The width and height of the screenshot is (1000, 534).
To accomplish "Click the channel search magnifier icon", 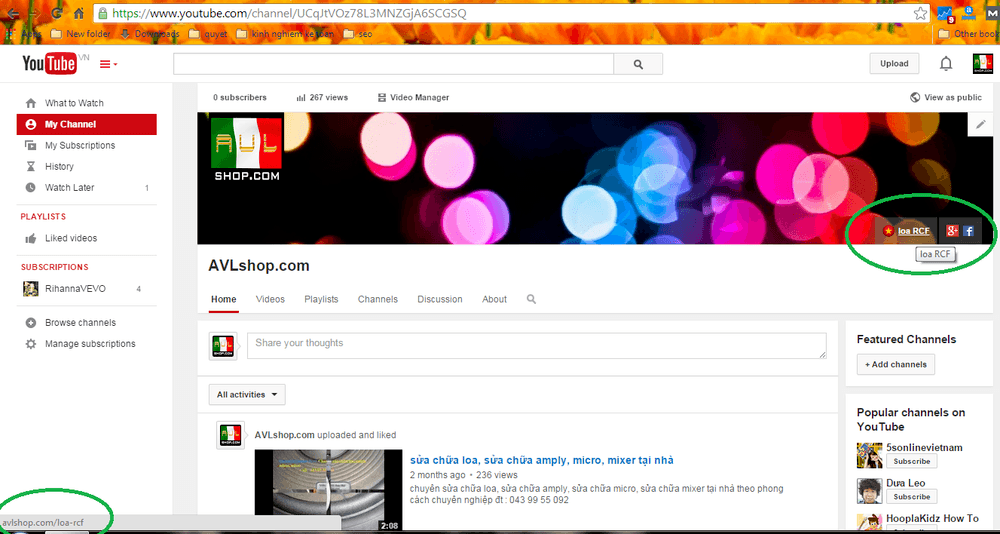I will tap(531, 299).
